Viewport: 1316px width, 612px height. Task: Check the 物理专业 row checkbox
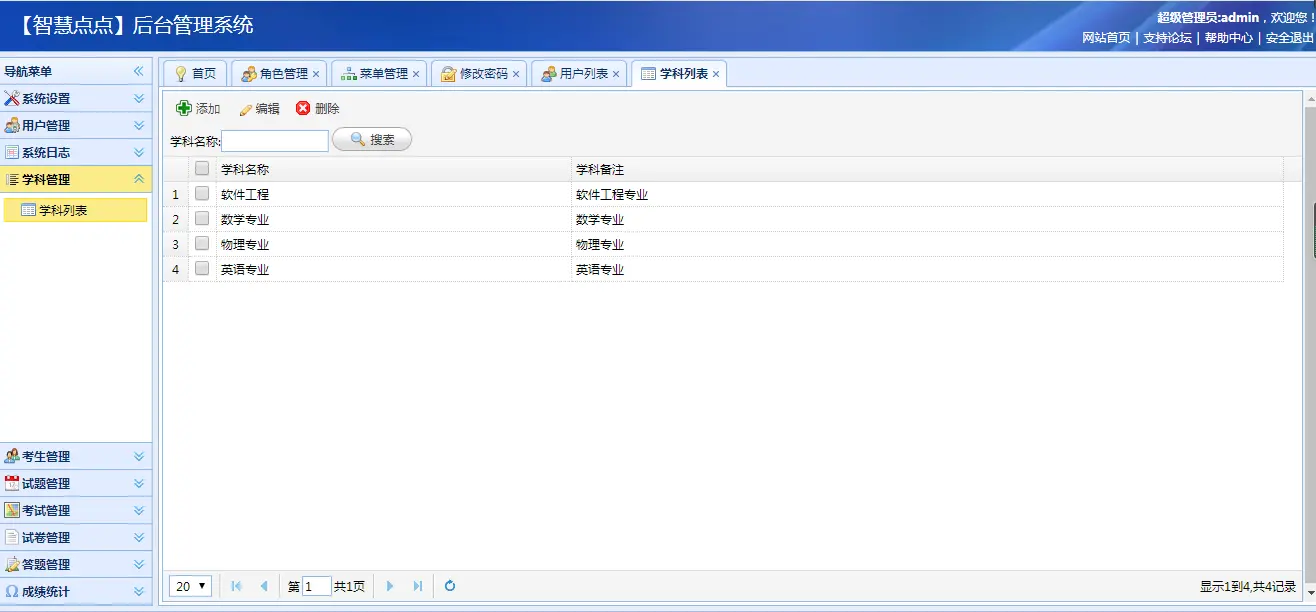[x=202, y=244]
